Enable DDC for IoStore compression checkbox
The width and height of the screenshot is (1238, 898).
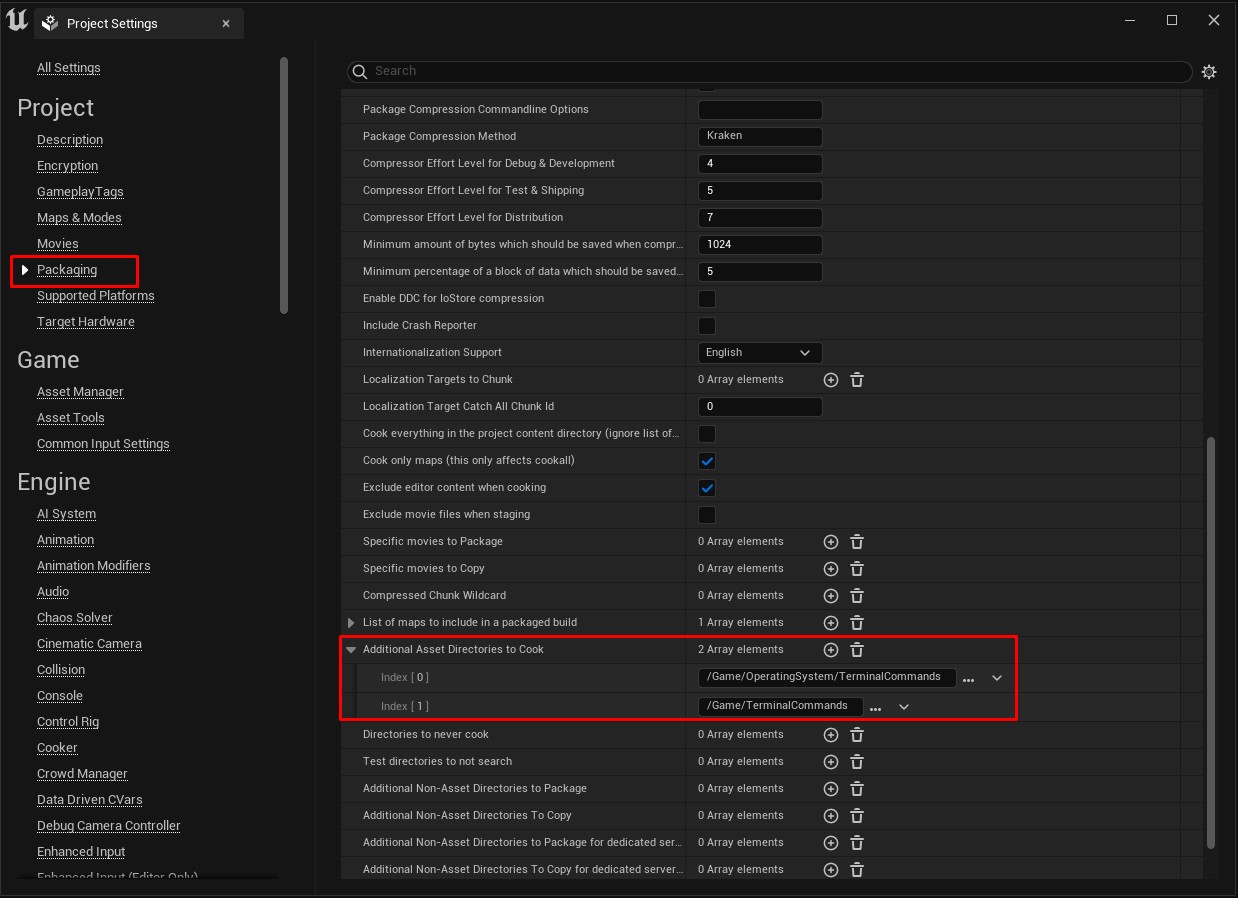point(707,299)
